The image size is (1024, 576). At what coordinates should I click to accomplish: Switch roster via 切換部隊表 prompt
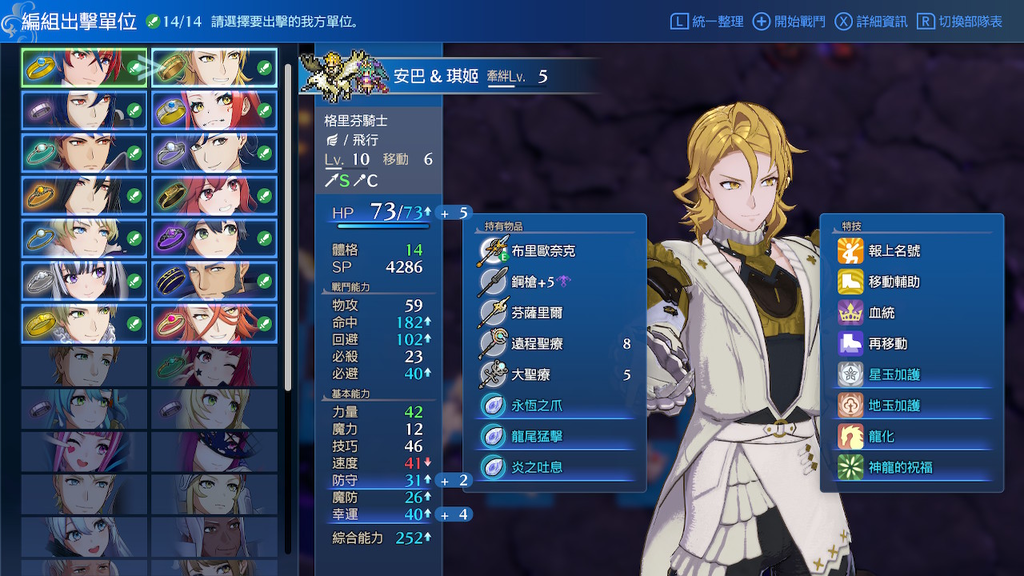coord(959,22)
